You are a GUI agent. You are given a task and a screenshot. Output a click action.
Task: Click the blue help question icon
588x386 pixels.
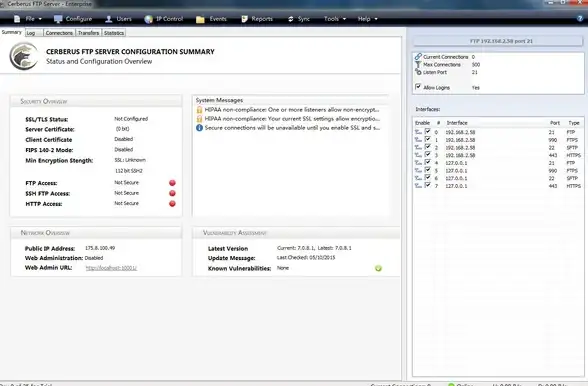[580, 18]
